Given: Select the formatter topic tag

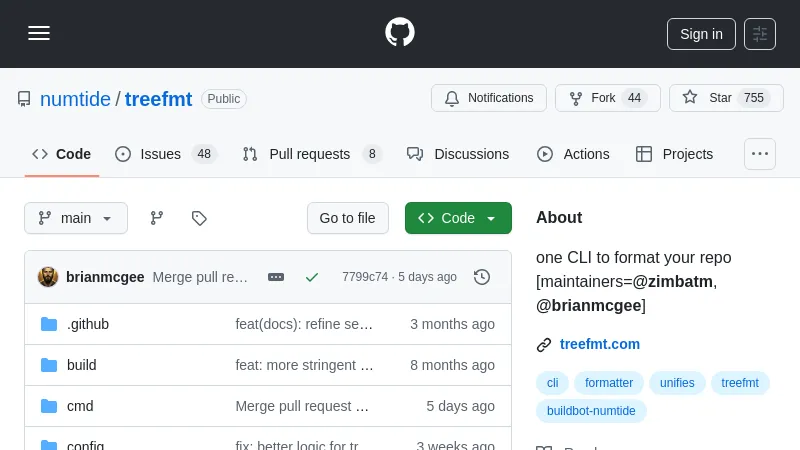Looking at the screenshot, I should pos(609,383).
